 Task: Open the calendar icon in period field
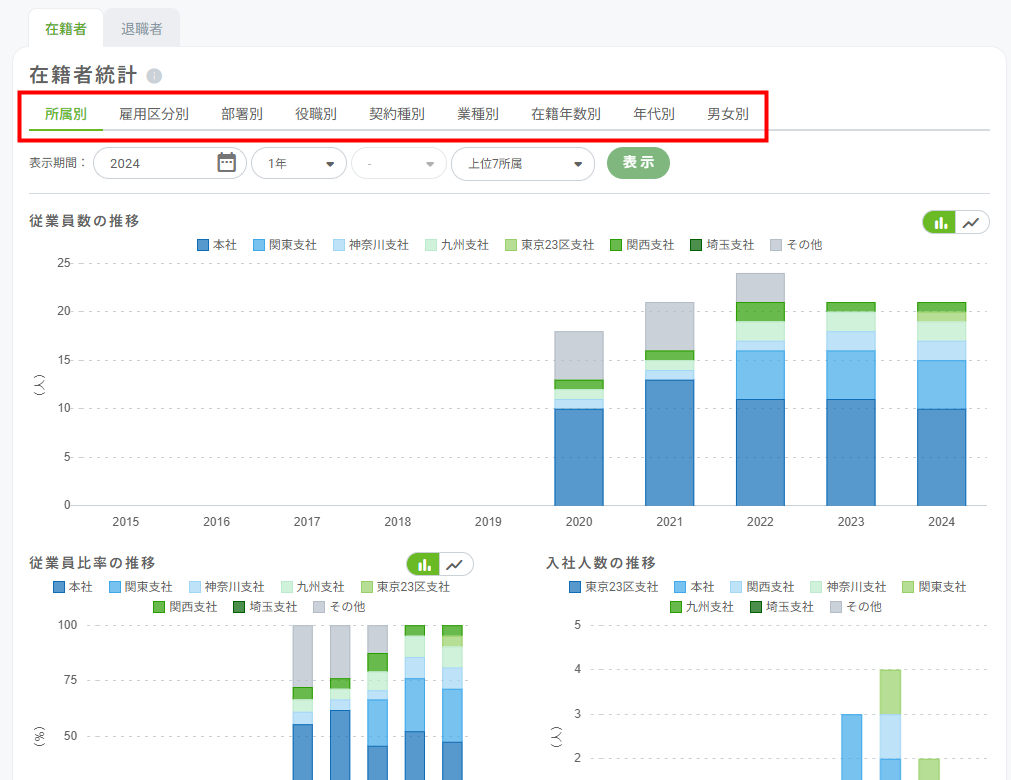coord(226,162)
